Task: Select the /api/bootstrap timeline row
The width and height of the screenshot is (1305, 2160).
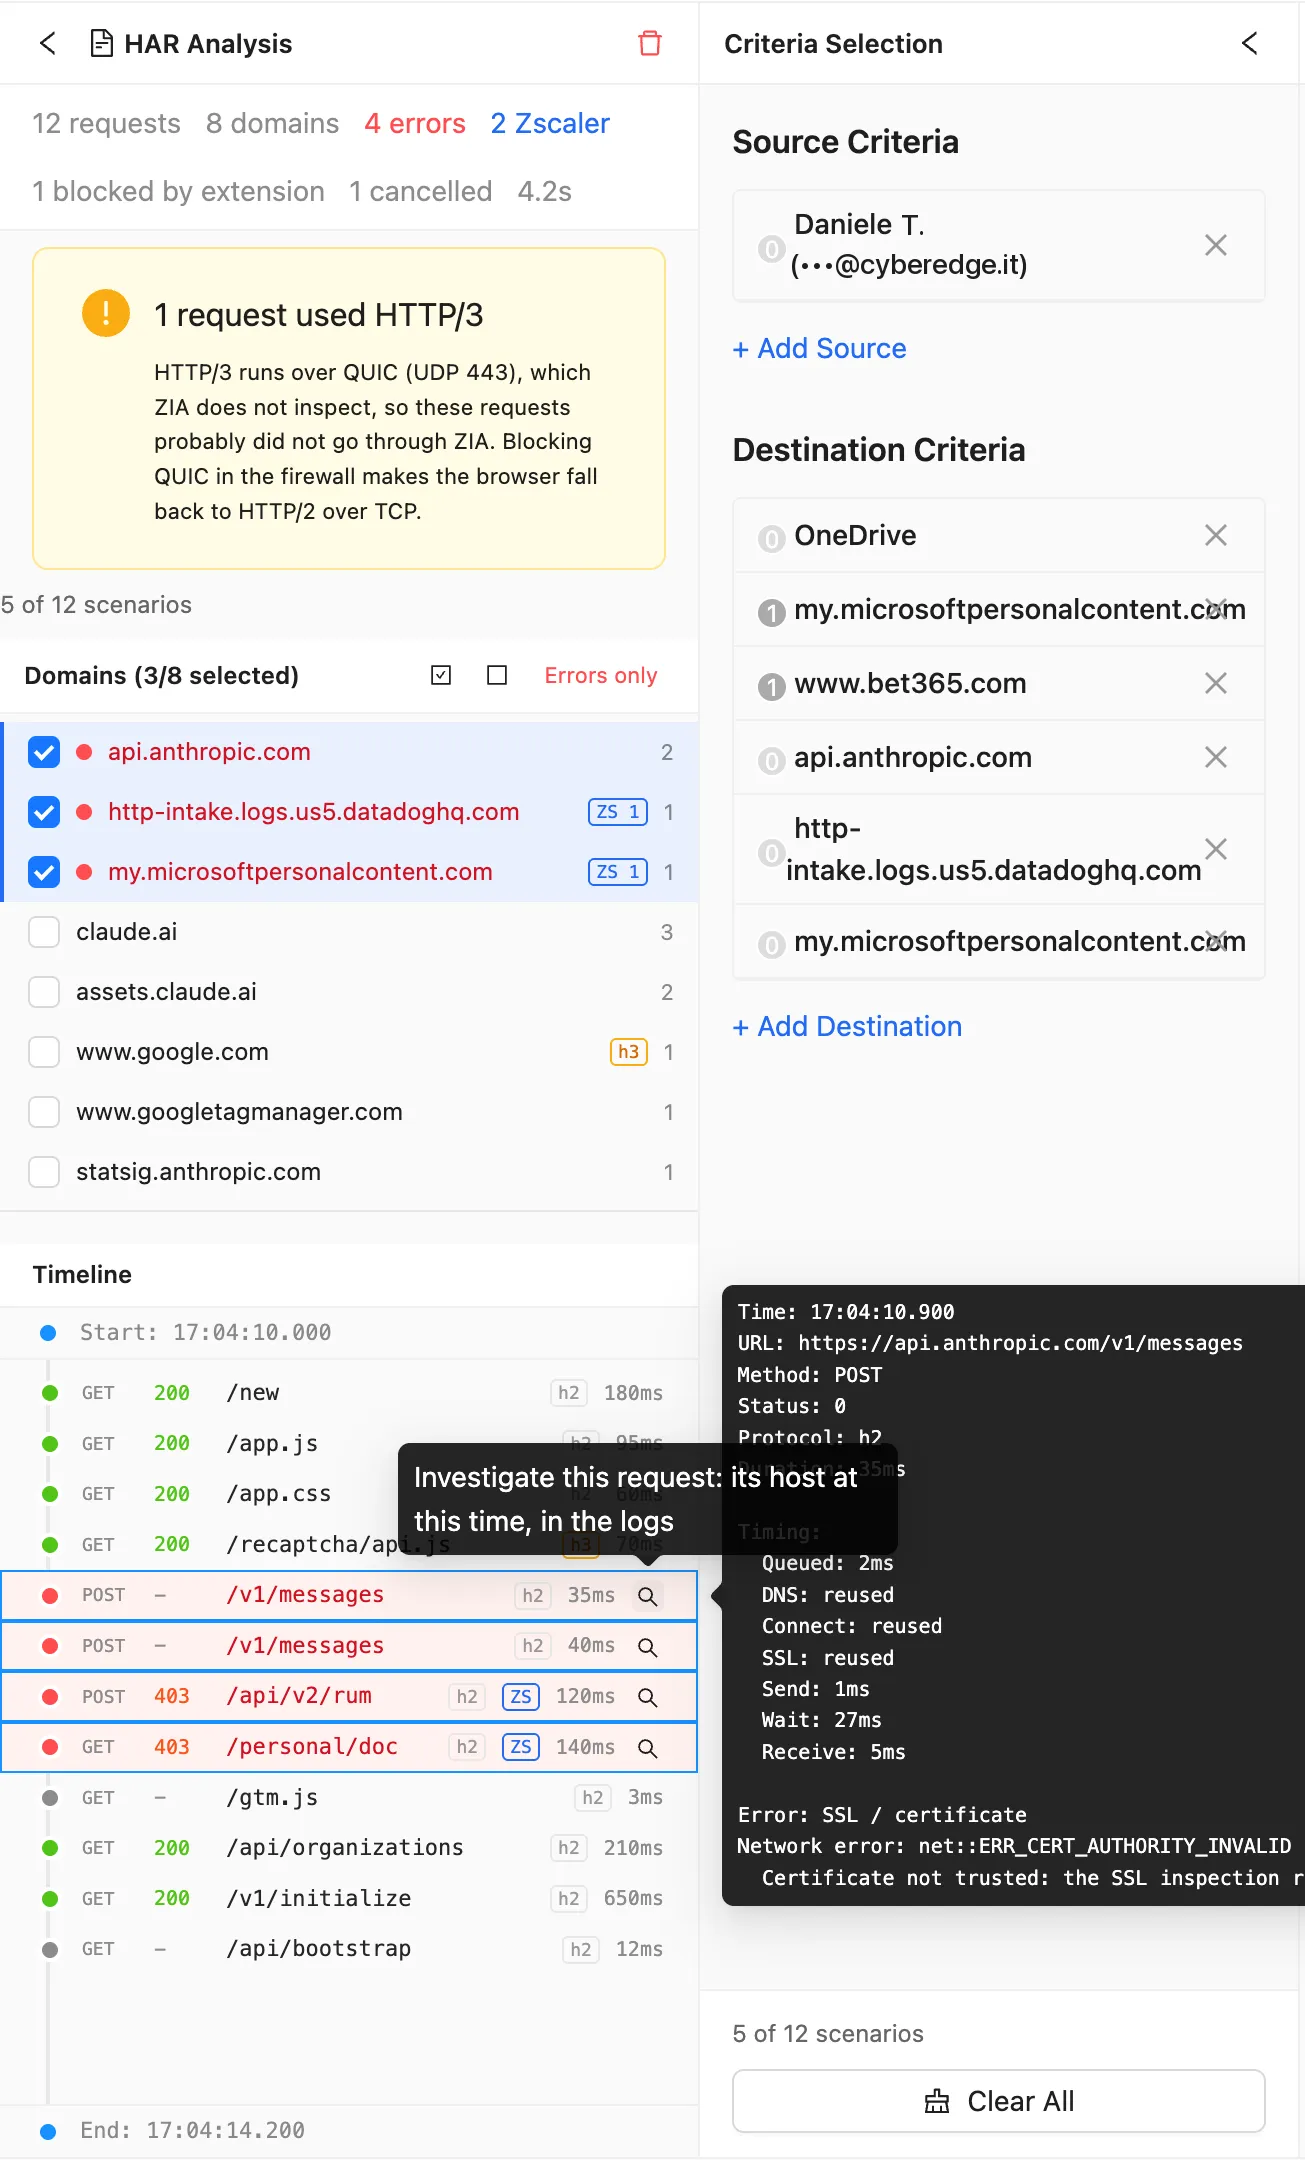Action: click(x=349, y=1949)
